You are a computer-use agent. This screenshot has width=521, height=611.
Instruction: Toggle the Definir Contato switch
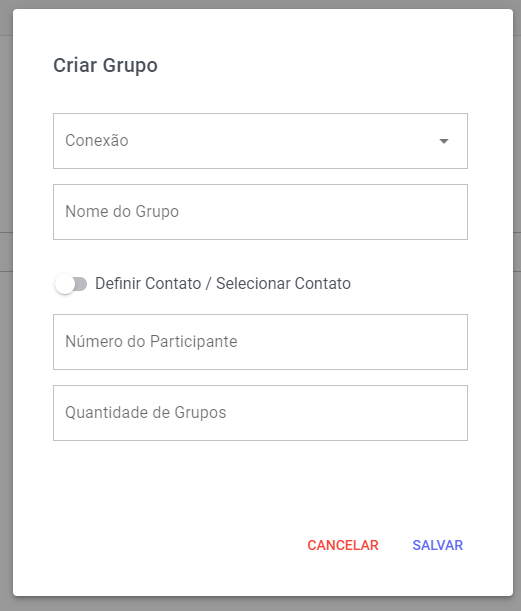tap(71, 284)
